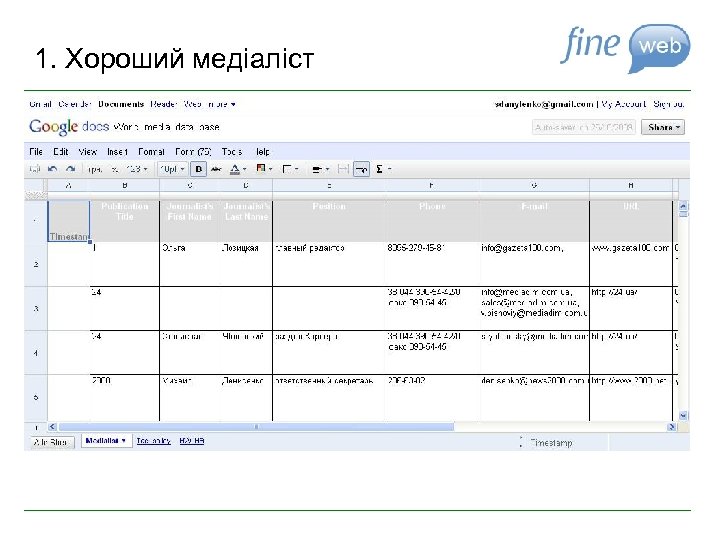Select the Journalist's First Name header cell
This screenshot has height=540, width=720.
(x=189, y=221)
